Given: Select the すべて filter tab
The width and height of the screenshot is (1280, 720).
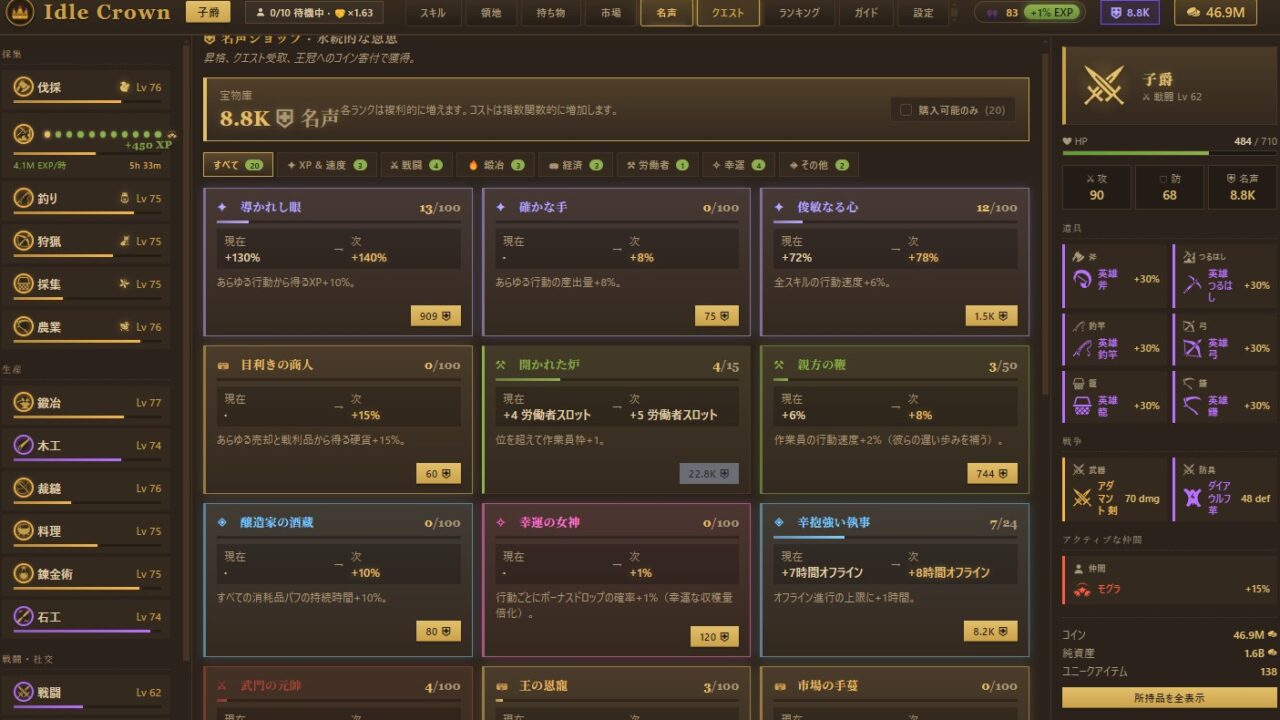Looking at the screenshot, I should pos(236,165).
